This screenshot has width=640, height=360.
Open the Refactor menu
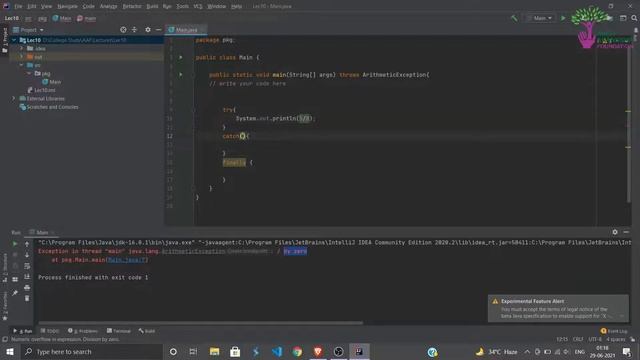[132, 6]
